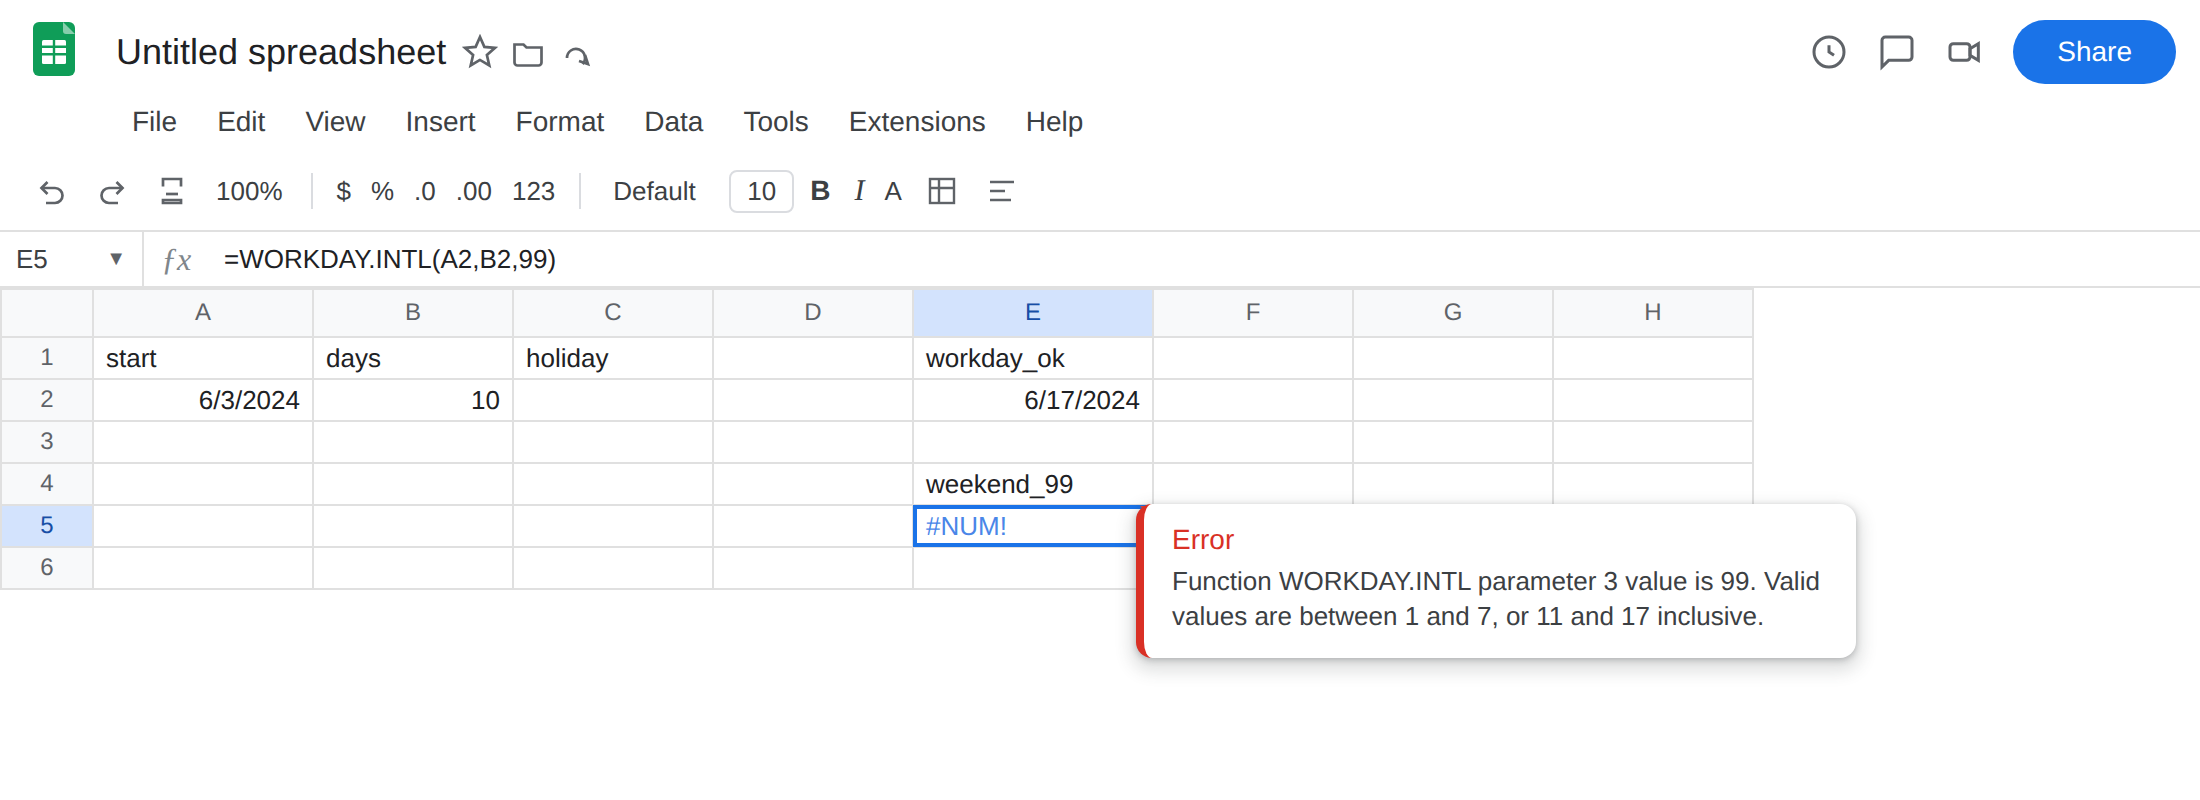The width and height of the screenshot is (2200, 800).
Task: Toggle bold formatting
Action: tap(820, 191)
